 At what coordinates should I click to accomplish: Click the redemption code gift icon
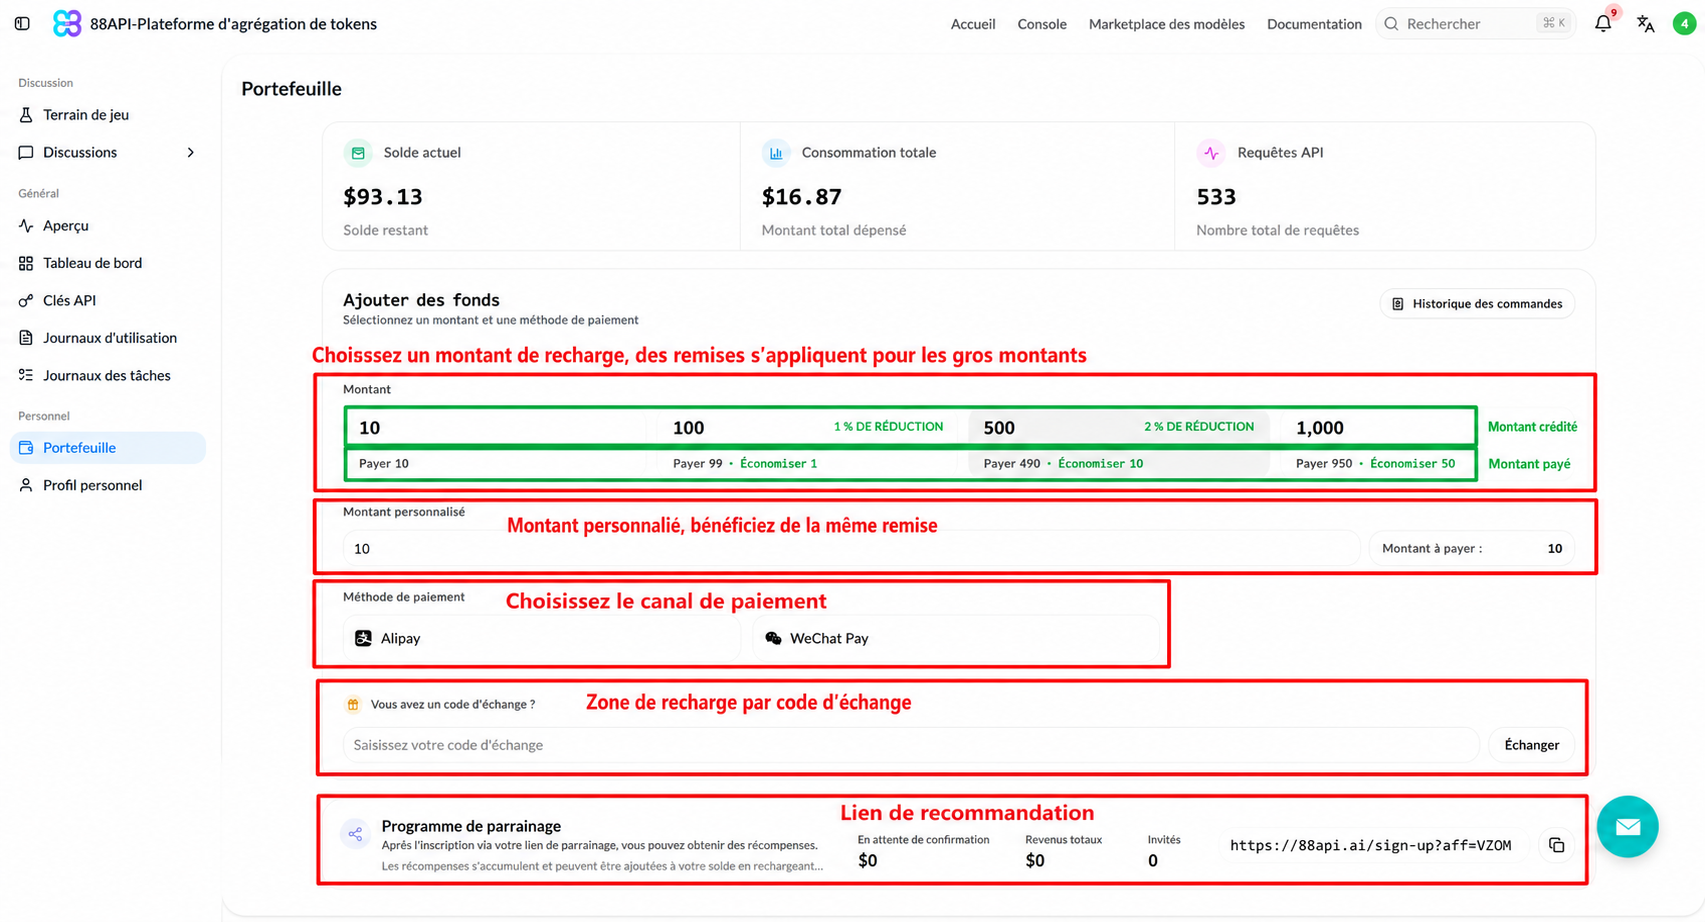[353, 704]
